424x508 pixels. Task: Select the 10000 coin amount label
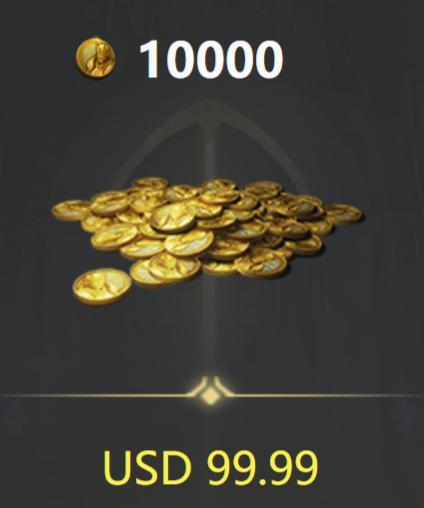click(211, 59)
